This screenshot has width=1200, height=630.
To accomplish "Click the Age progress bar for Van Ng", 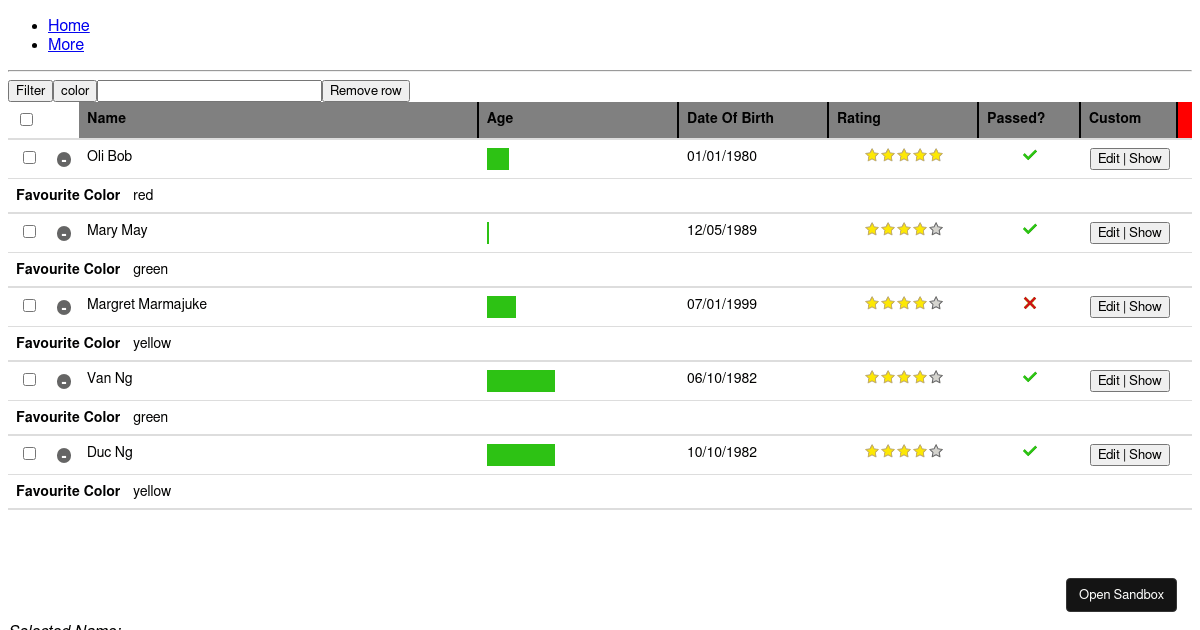I will (x=521, y=381).
